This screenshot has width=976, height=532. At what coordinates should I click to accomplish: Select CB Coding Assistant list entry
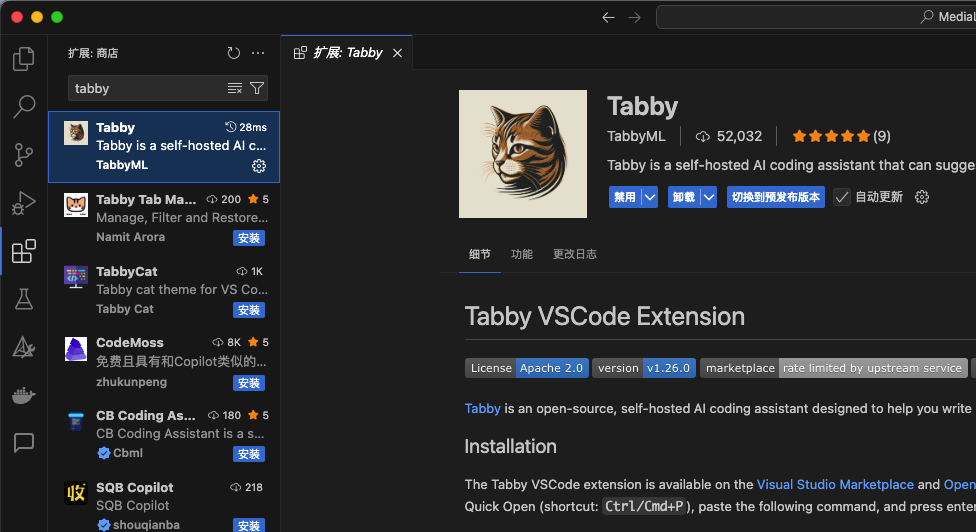click(x=164, y=434)
